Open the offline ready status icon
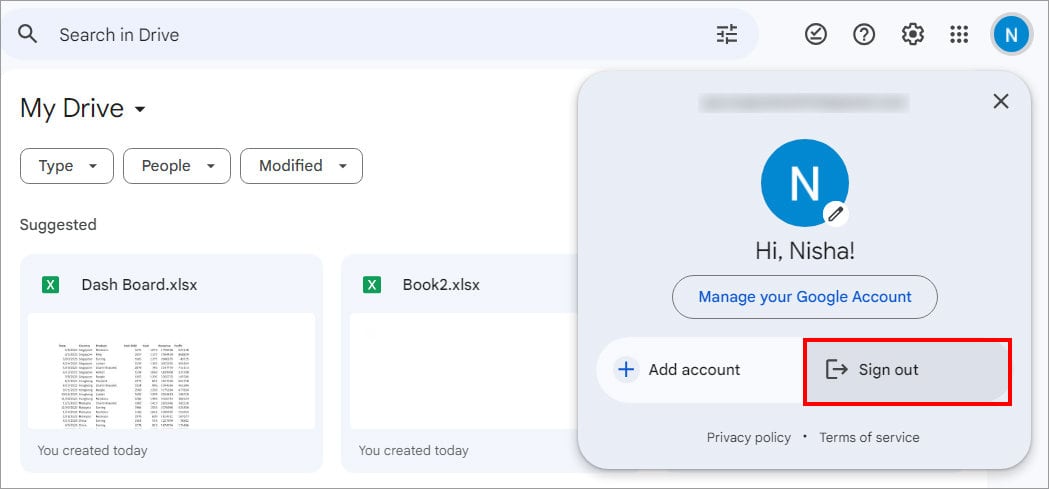The height and width of the screenshot is (489, 1049). pos(816,34)
